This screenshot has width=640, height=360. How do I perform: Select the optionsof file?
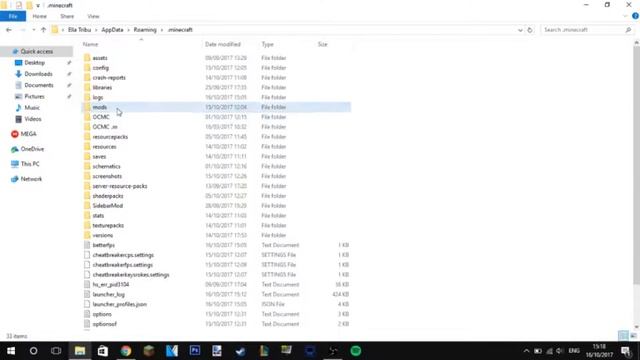[104, 324]
